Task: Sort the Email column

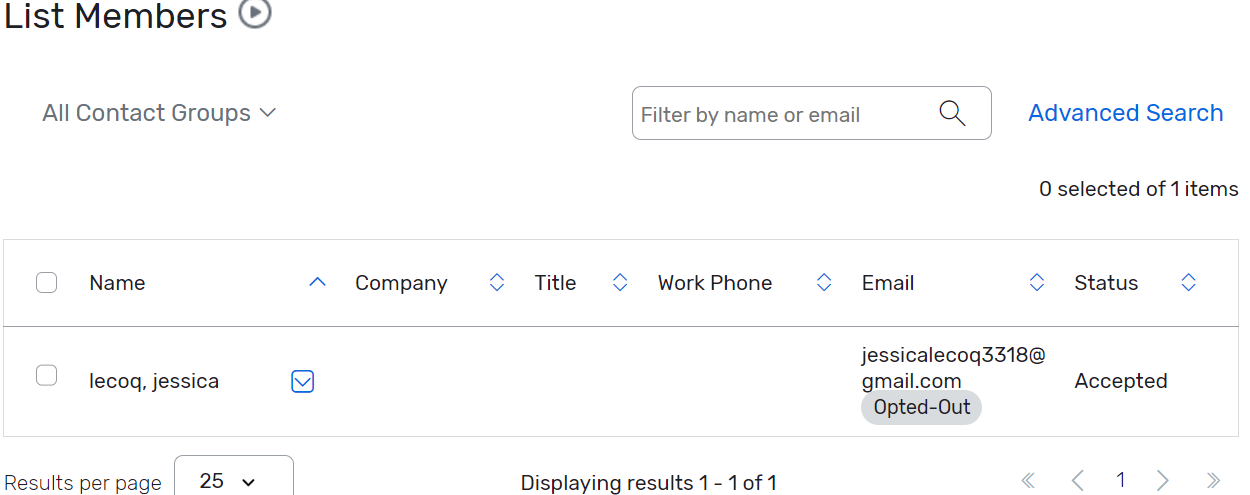Action: pyautogui.click(x=1037, y=283)
